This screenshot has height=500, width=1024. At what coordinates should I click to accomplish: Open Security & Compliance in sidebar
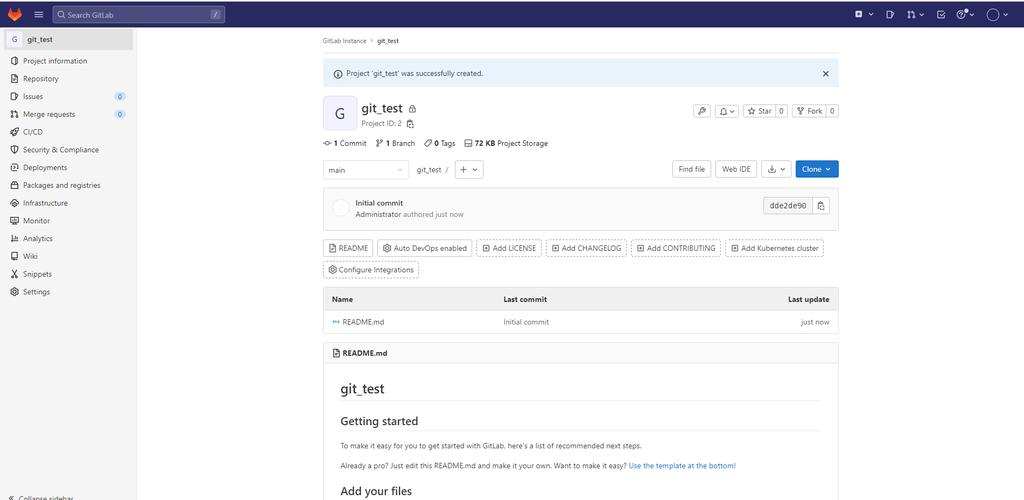tap(61, 149)
